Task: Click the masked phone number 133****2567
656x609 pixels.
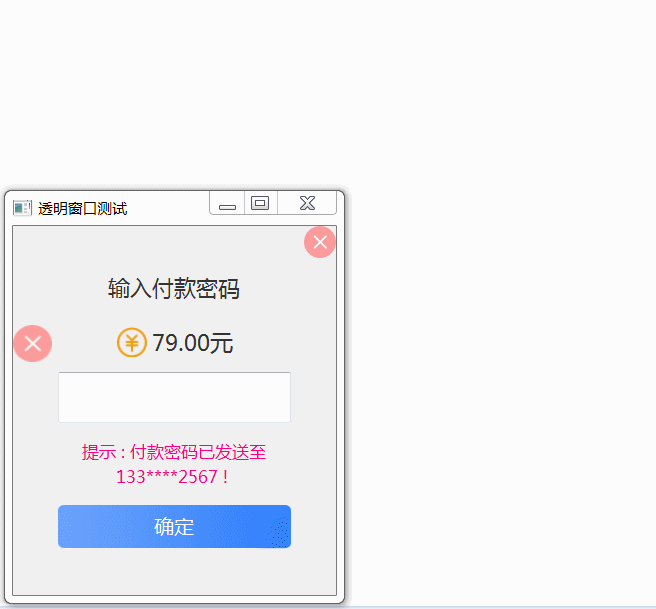Action: (167, 477)
